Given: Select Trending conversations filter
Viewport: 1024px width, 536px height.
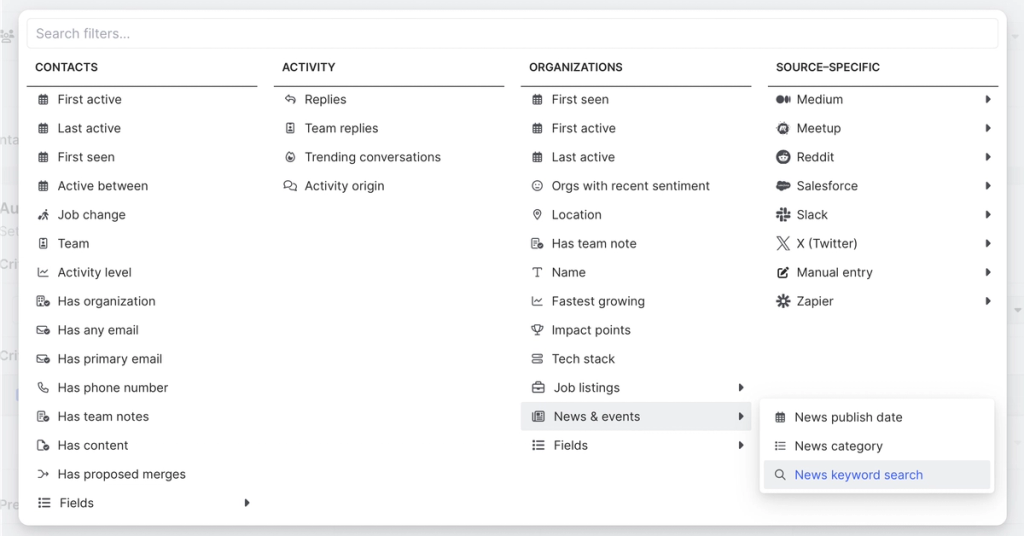Looking at the screenshot, I should [372, 157].
